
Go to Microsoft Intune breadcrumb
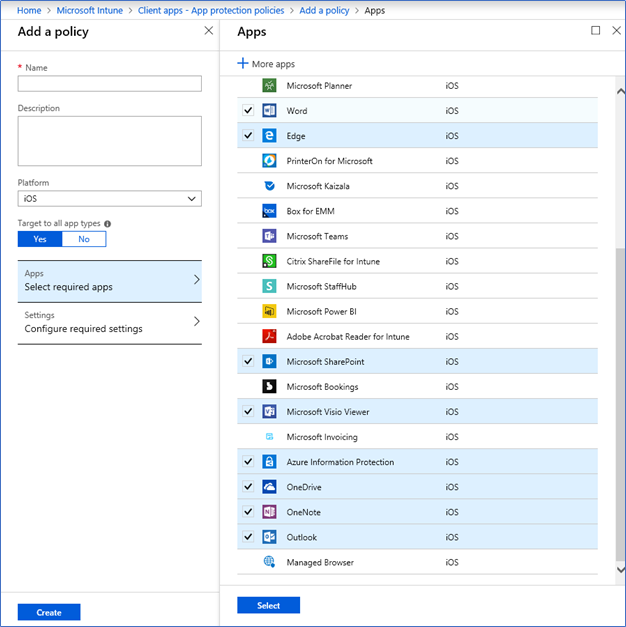coord(90,10)
